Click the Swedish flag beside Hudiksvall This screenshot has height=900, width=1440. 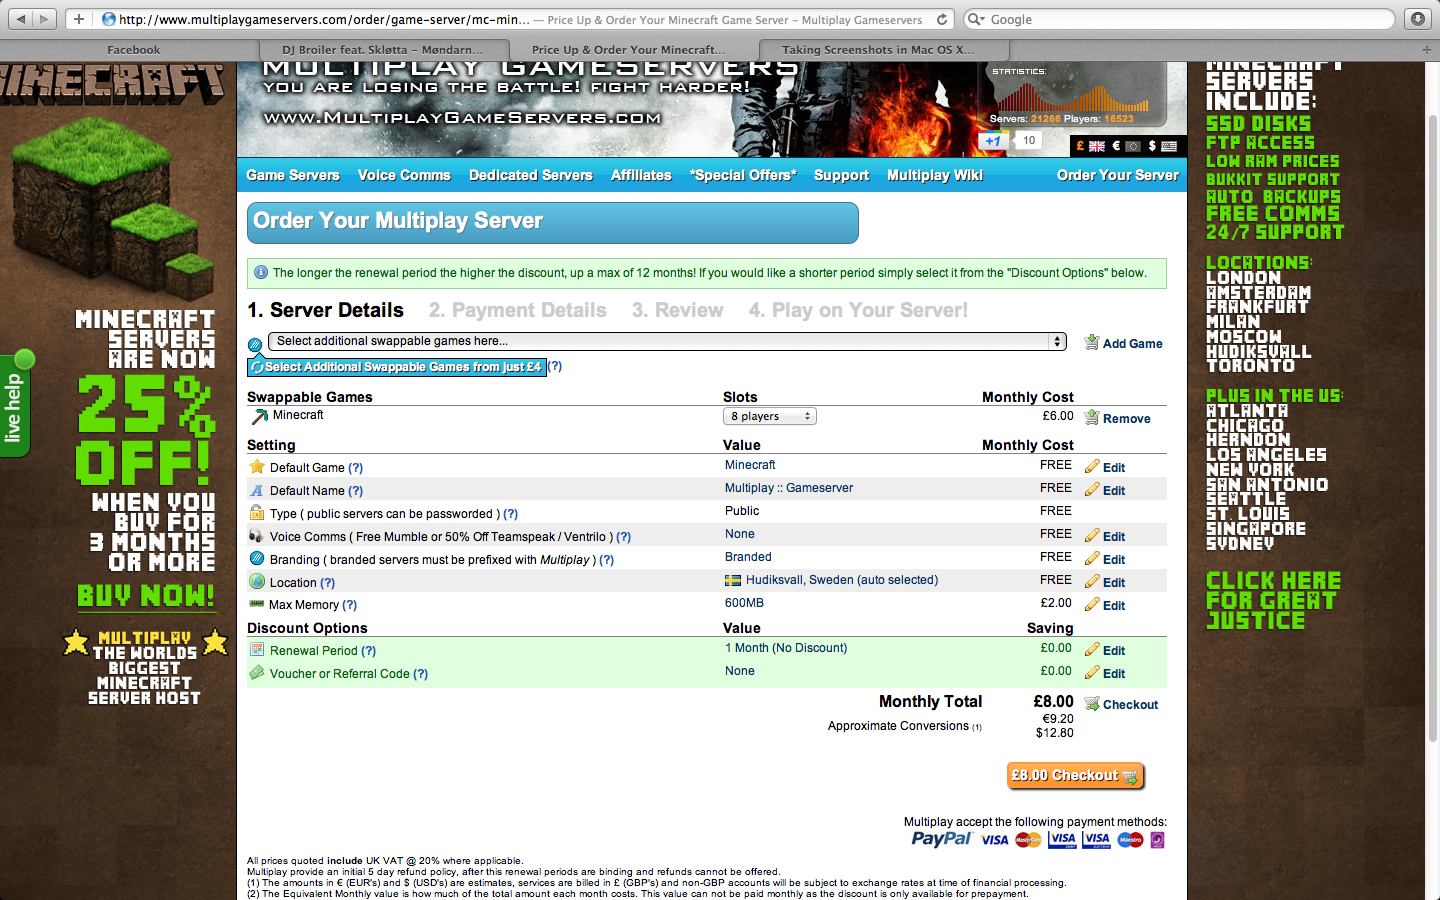tap(733, 580)
